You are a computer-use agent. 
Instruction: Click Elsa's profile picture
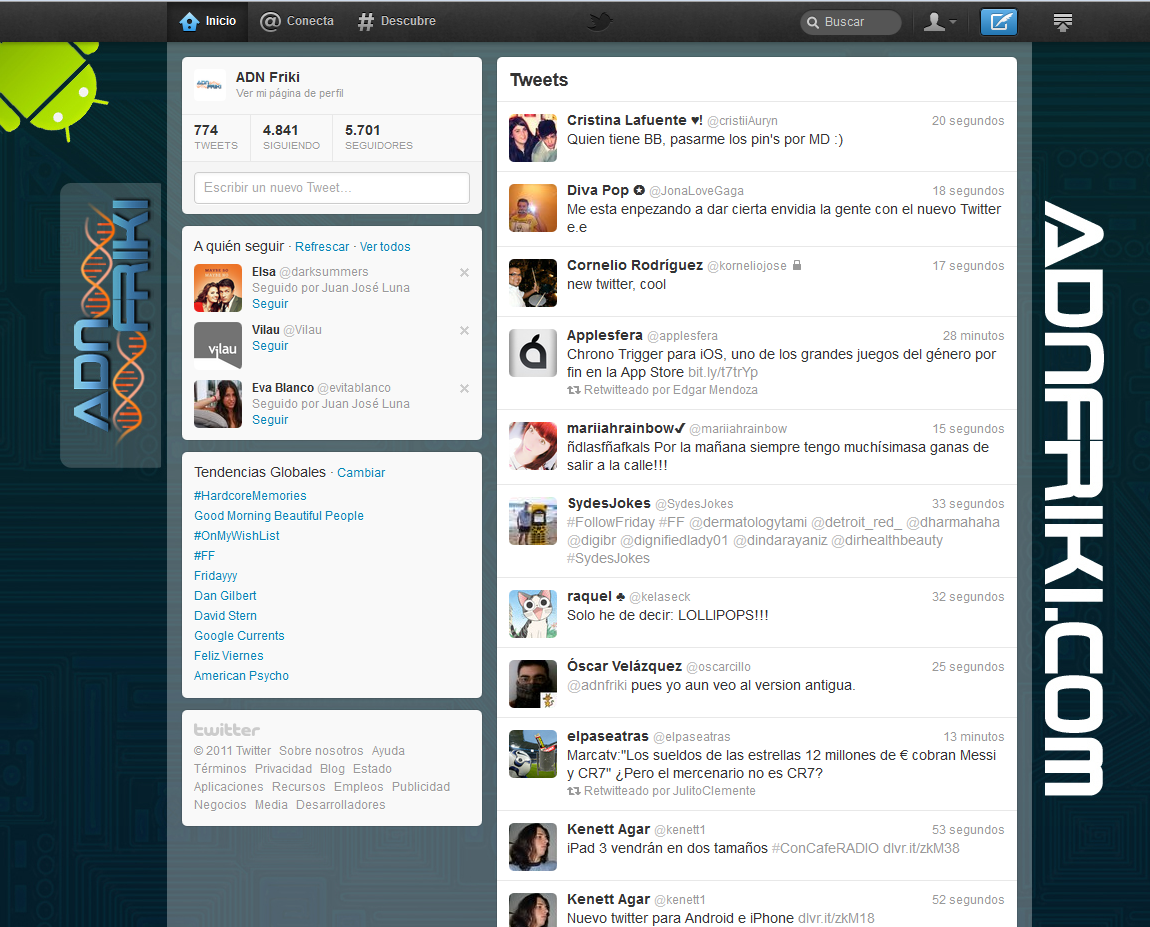[218, 288]
